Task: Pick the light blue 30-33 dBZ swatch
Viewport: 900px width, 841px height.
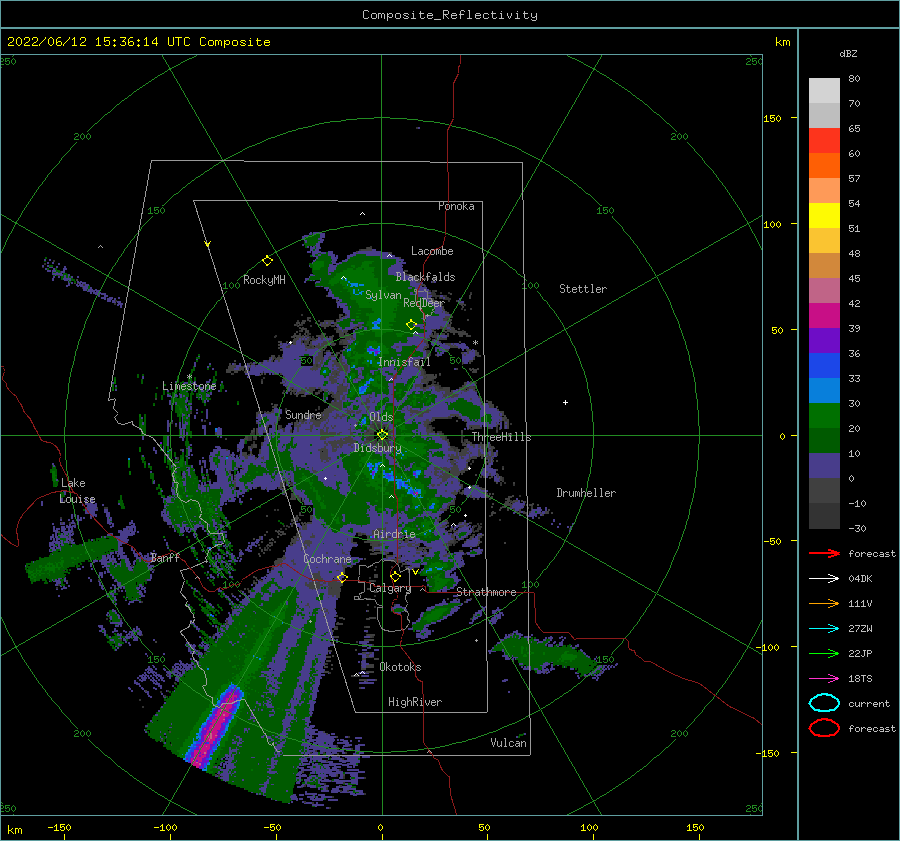Action: (824, 390)
